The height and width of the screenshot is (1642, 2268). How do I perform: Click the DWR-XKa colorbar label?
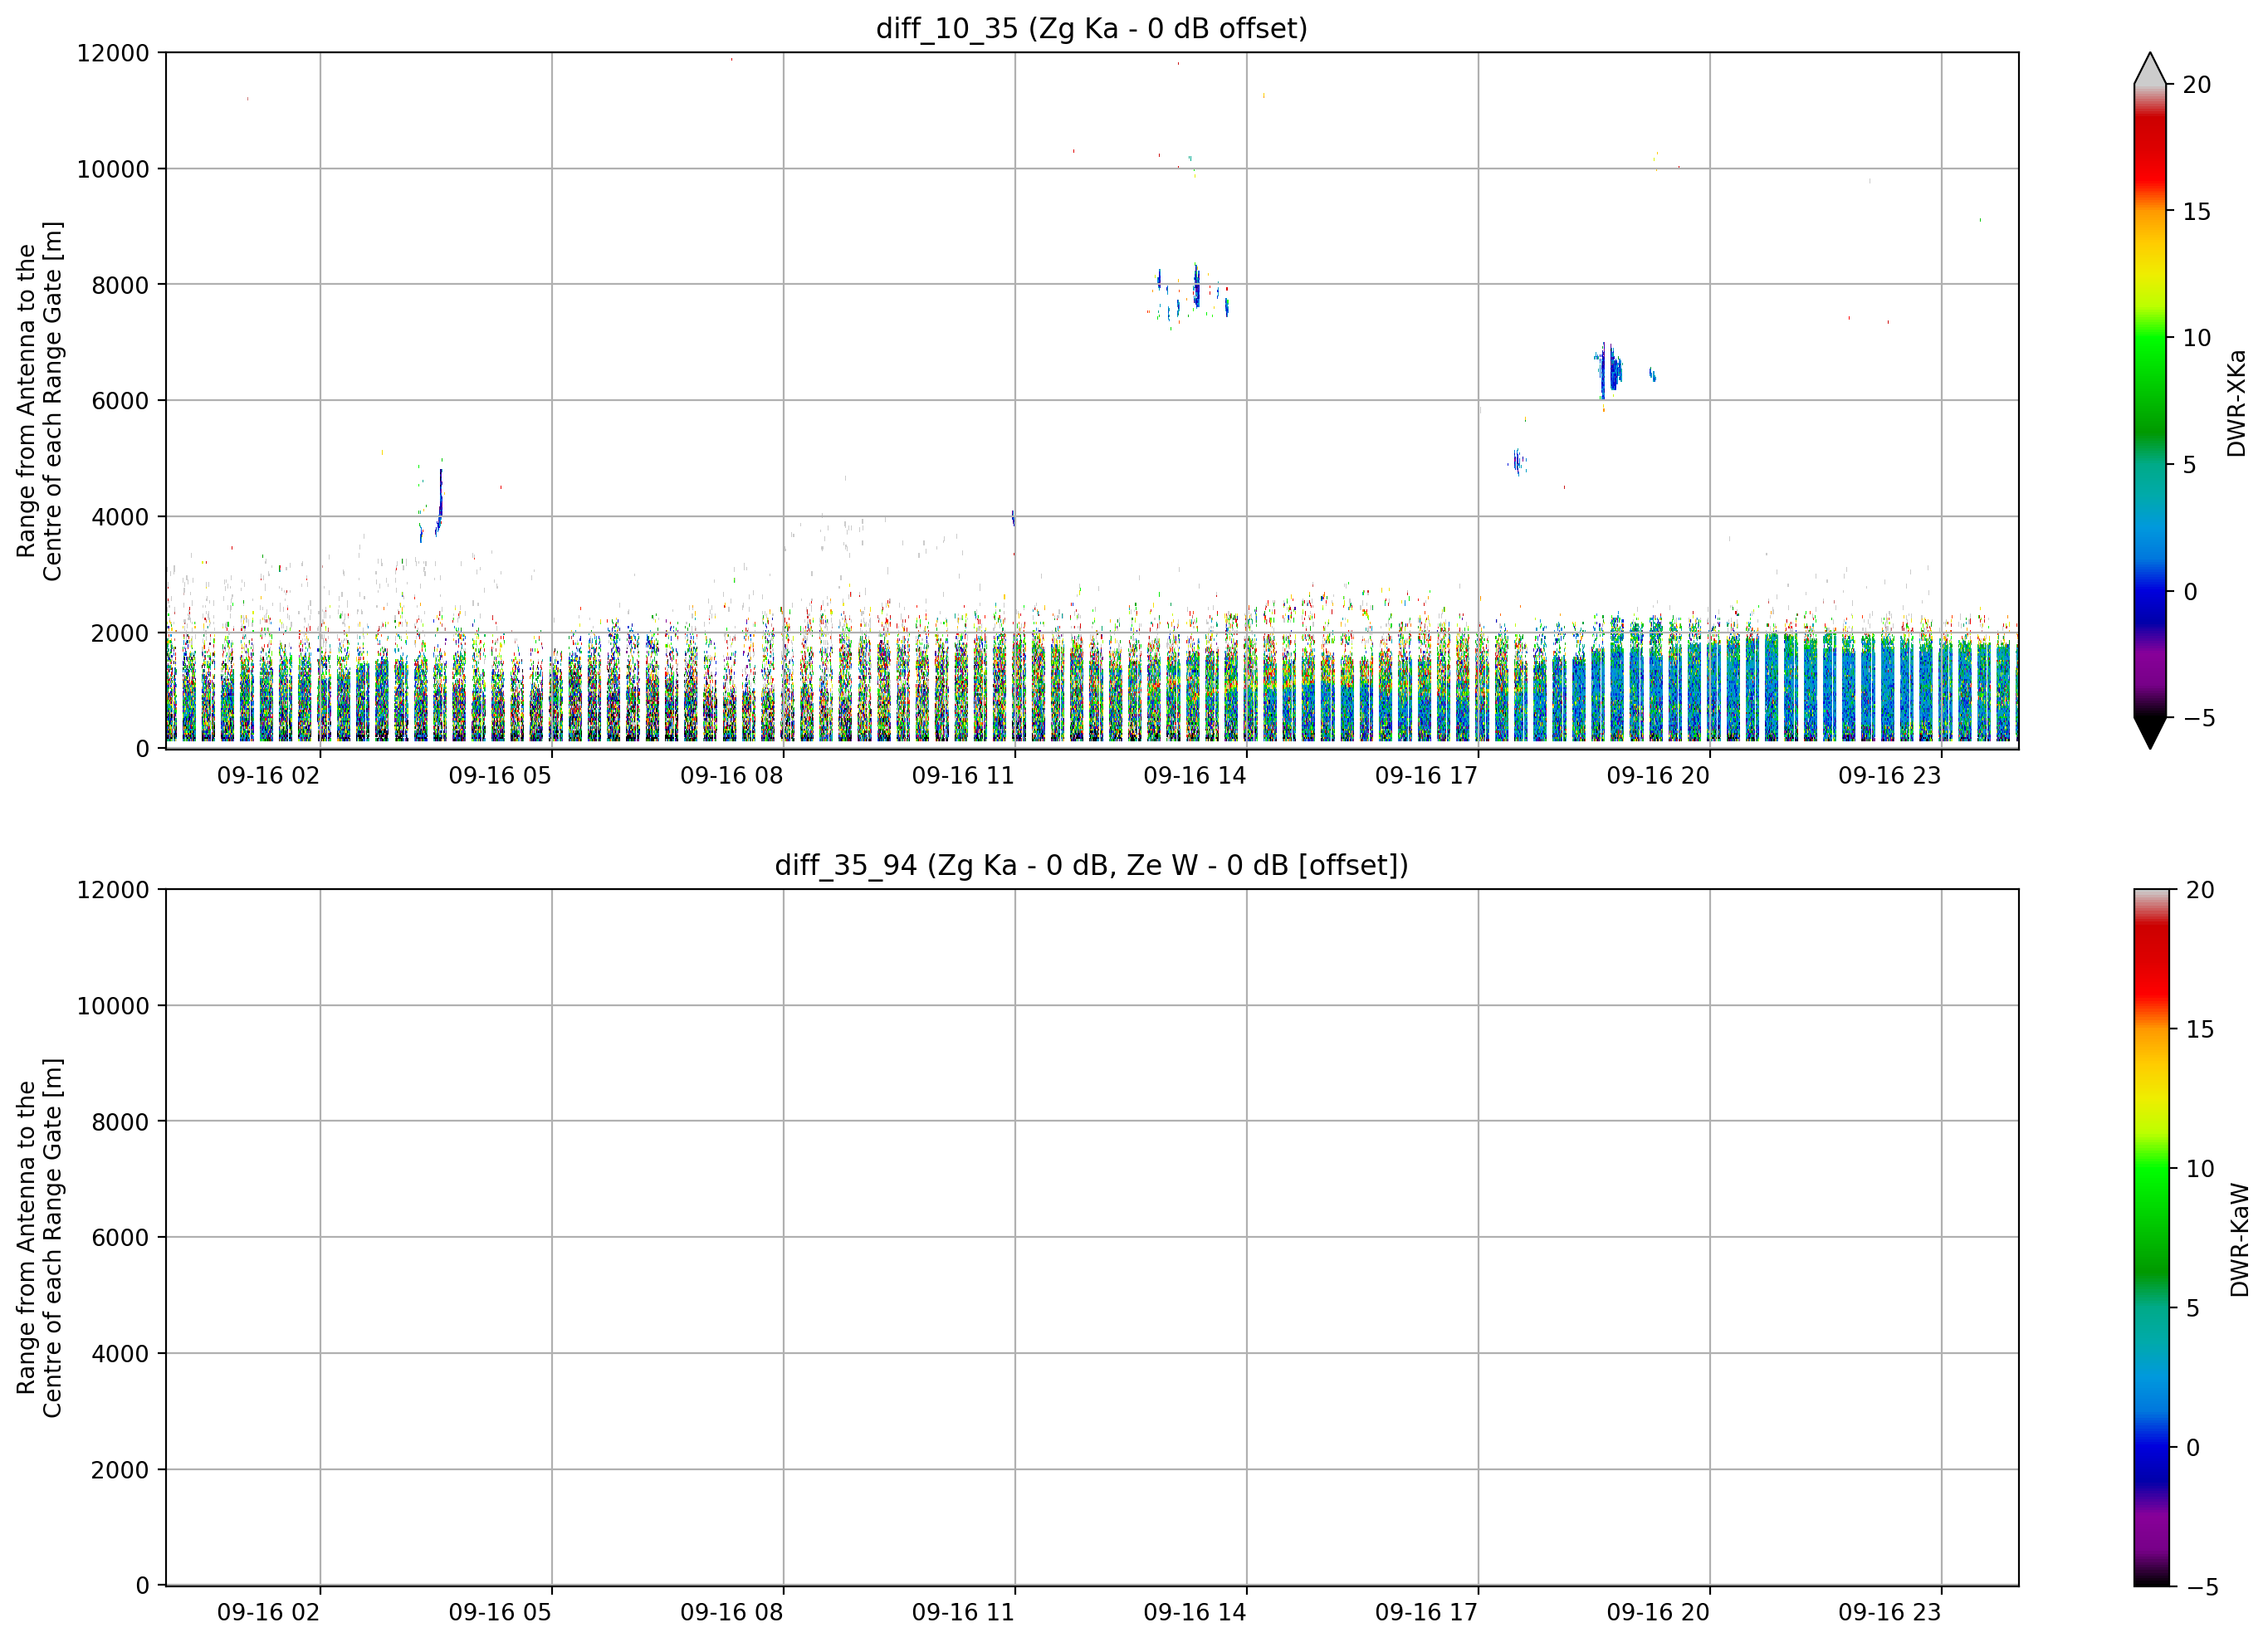(x=2237, y=403)
